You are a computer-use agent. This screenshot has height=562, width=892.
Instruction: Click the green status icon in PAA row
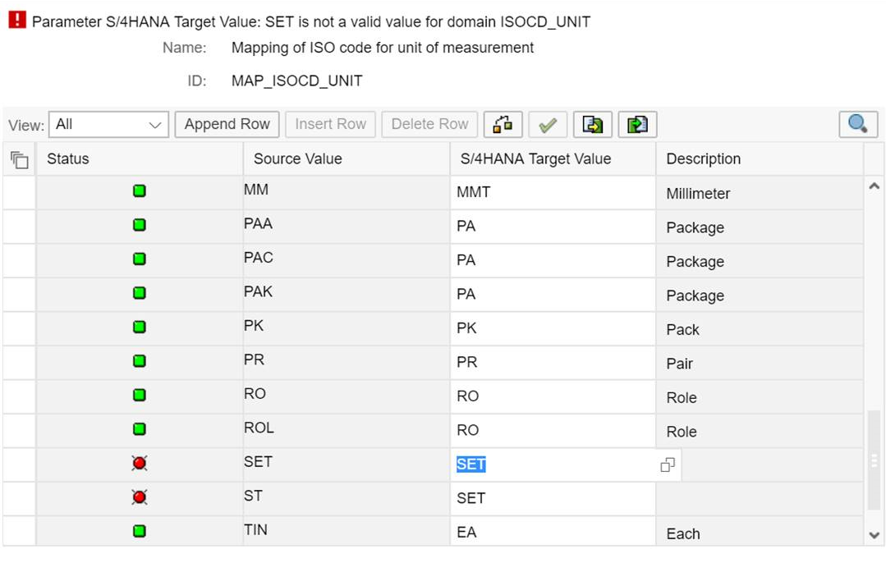(139, 225)
